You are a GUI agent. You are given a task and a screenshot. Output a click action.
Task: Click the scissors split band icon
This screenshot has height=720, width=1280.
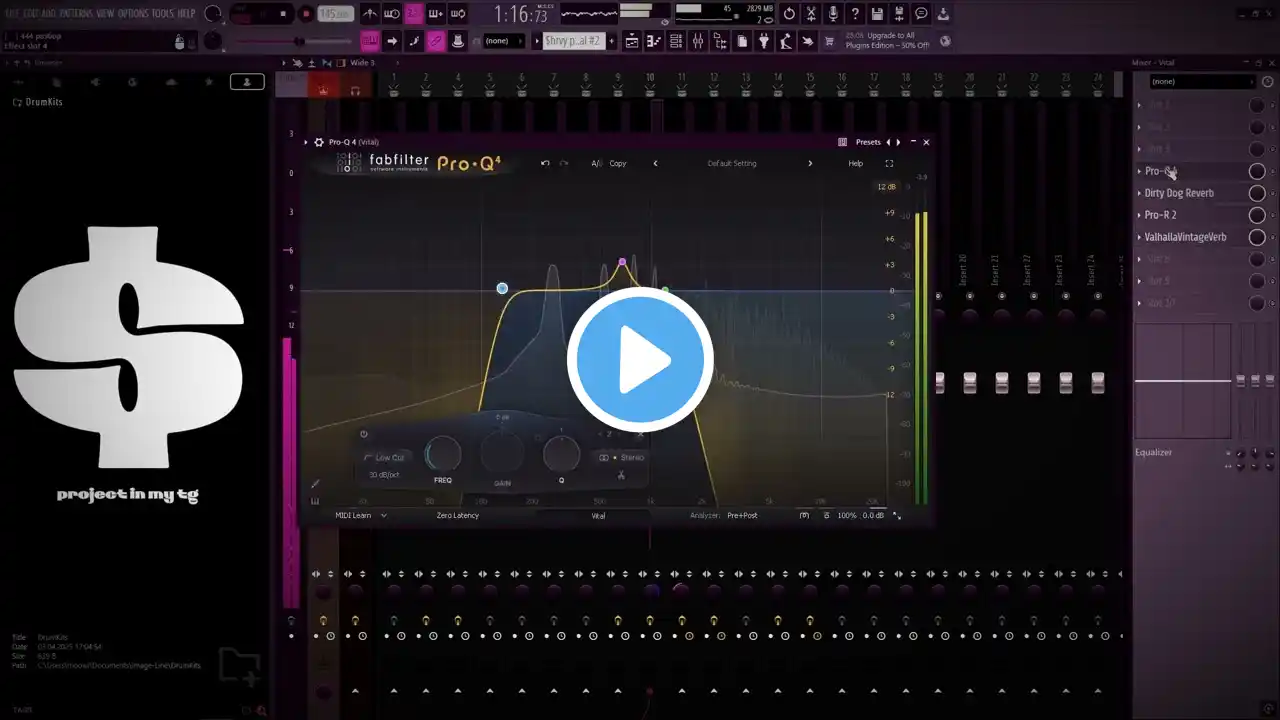[x=621, y=475]
